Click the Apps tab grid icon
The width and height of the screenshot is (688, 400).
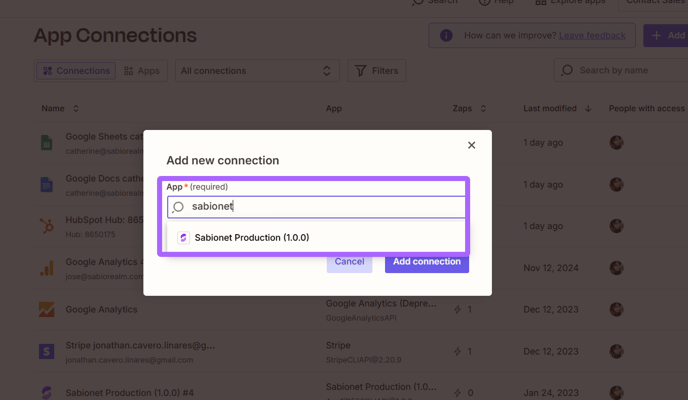[128, 71]
